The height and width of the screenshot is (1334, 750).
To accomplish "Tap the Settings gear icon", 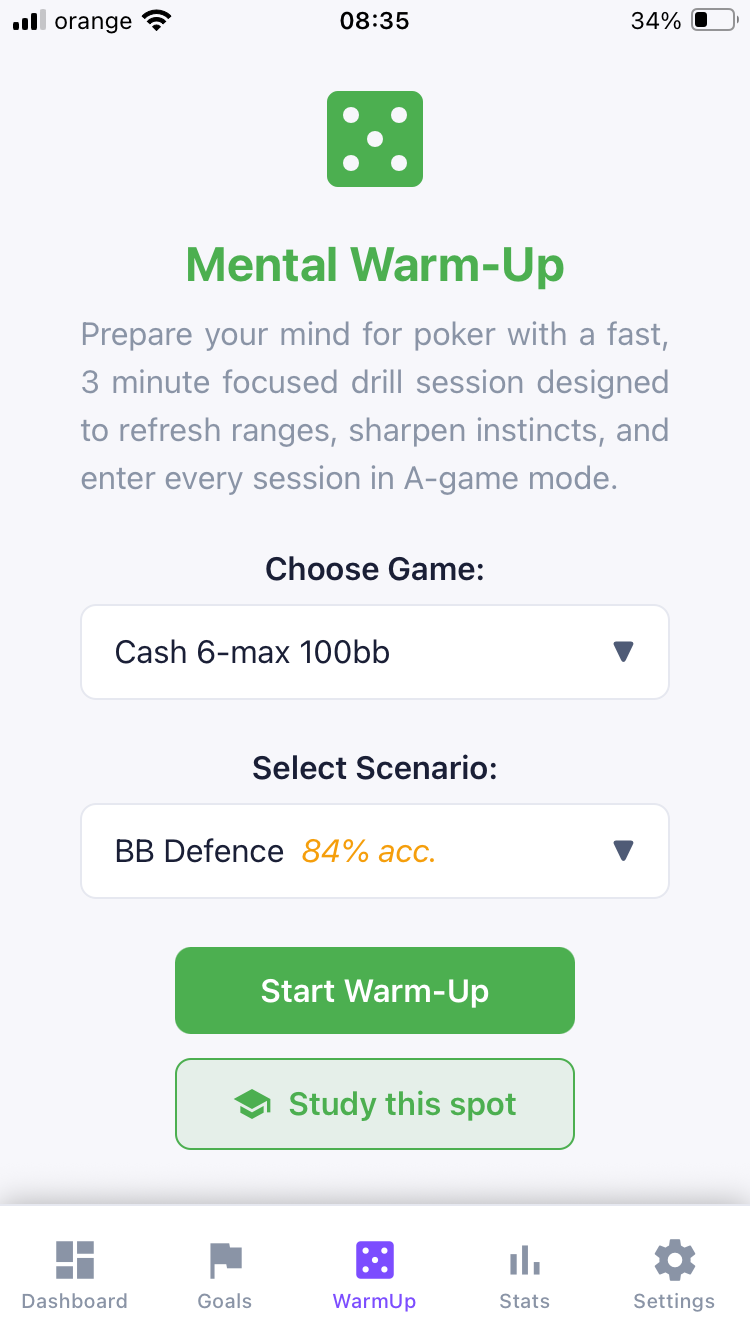I will [674, 1260].
